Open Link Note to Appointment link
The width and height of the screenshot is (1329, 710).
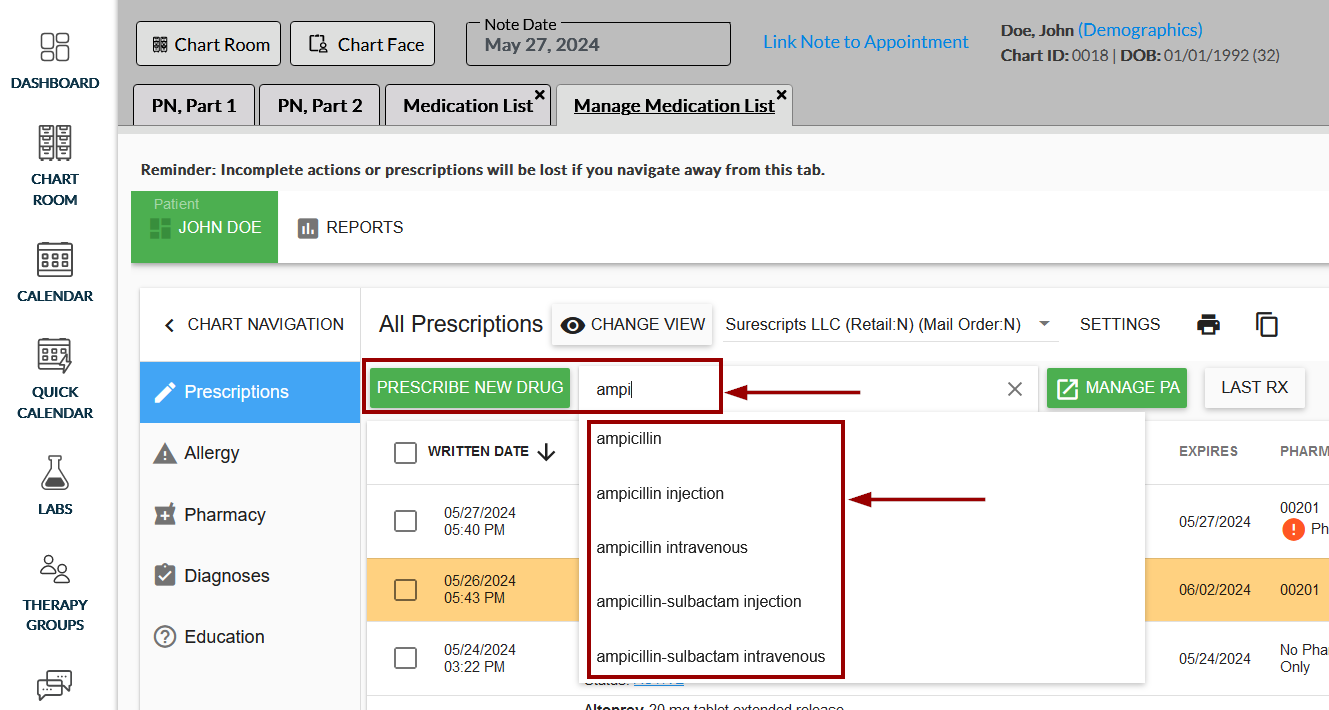865,42
